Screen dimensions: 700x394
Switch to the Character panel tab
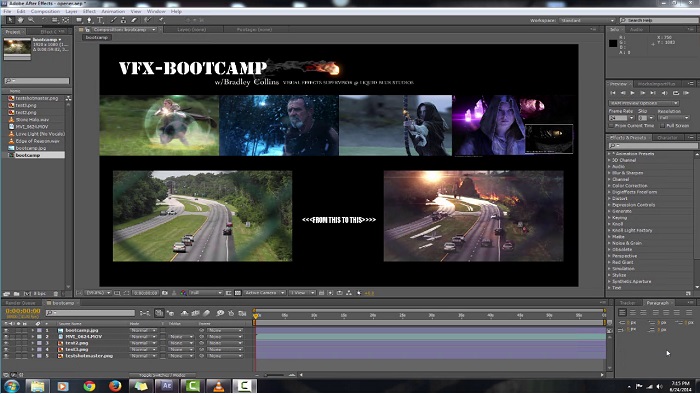click(667, 138)
